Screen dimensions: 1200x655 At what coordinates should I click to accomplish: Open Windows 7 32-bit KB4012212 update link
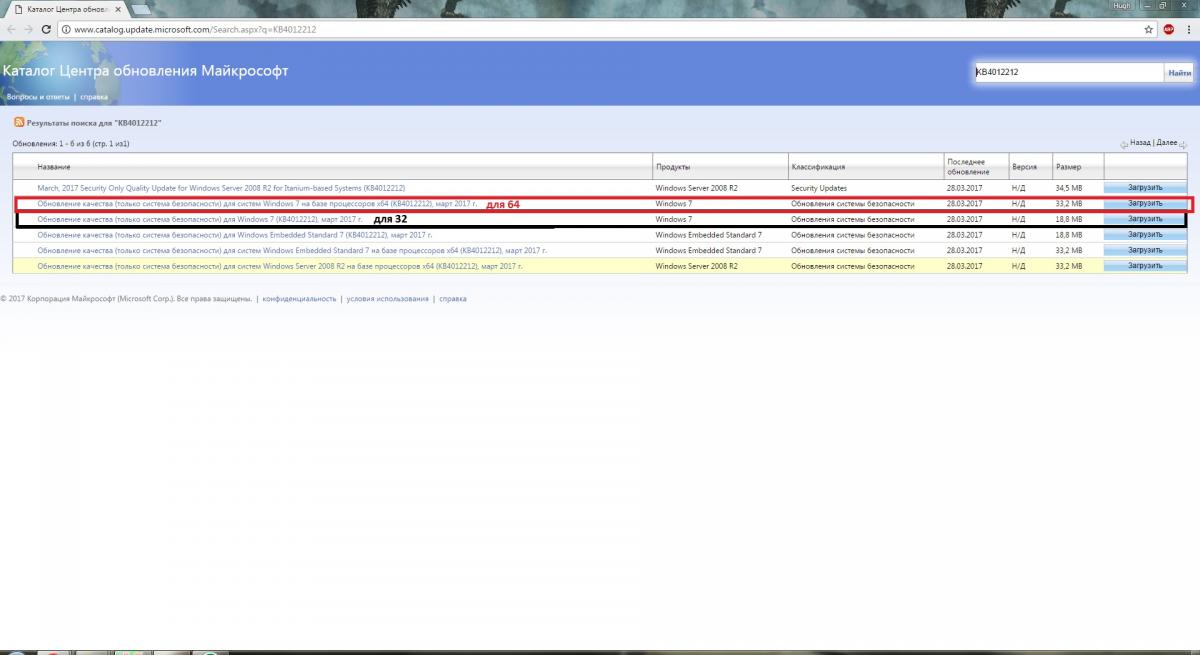(199, 219)
